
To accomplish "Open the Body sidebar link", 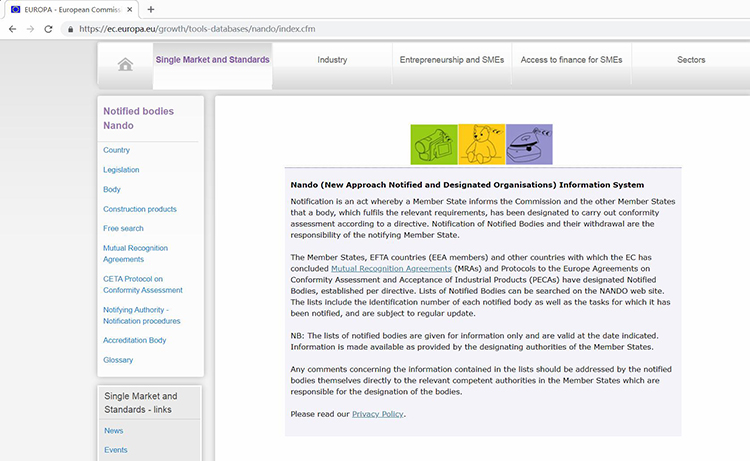I will click(111, 189).
